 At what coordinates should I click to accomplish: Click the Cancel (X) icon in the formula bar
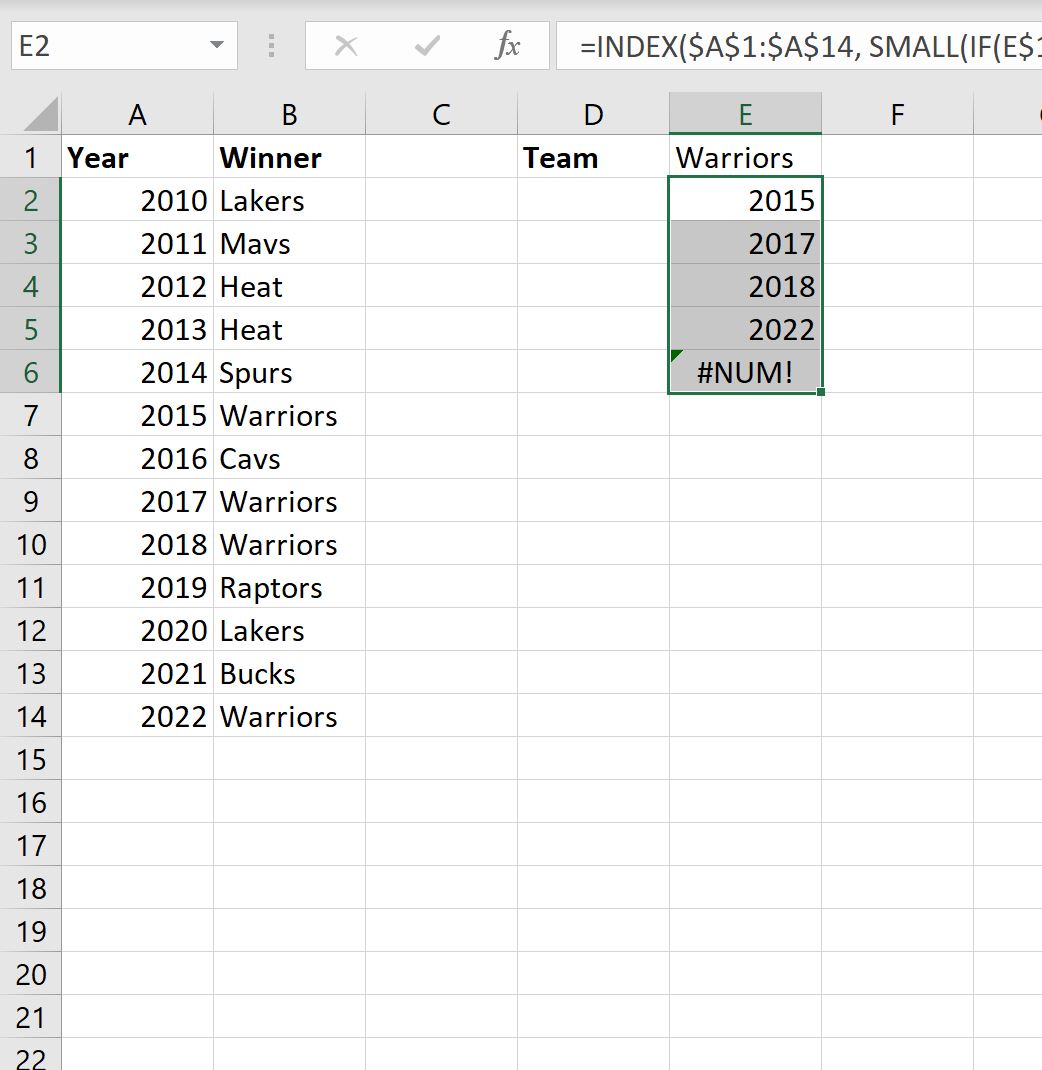346,45
